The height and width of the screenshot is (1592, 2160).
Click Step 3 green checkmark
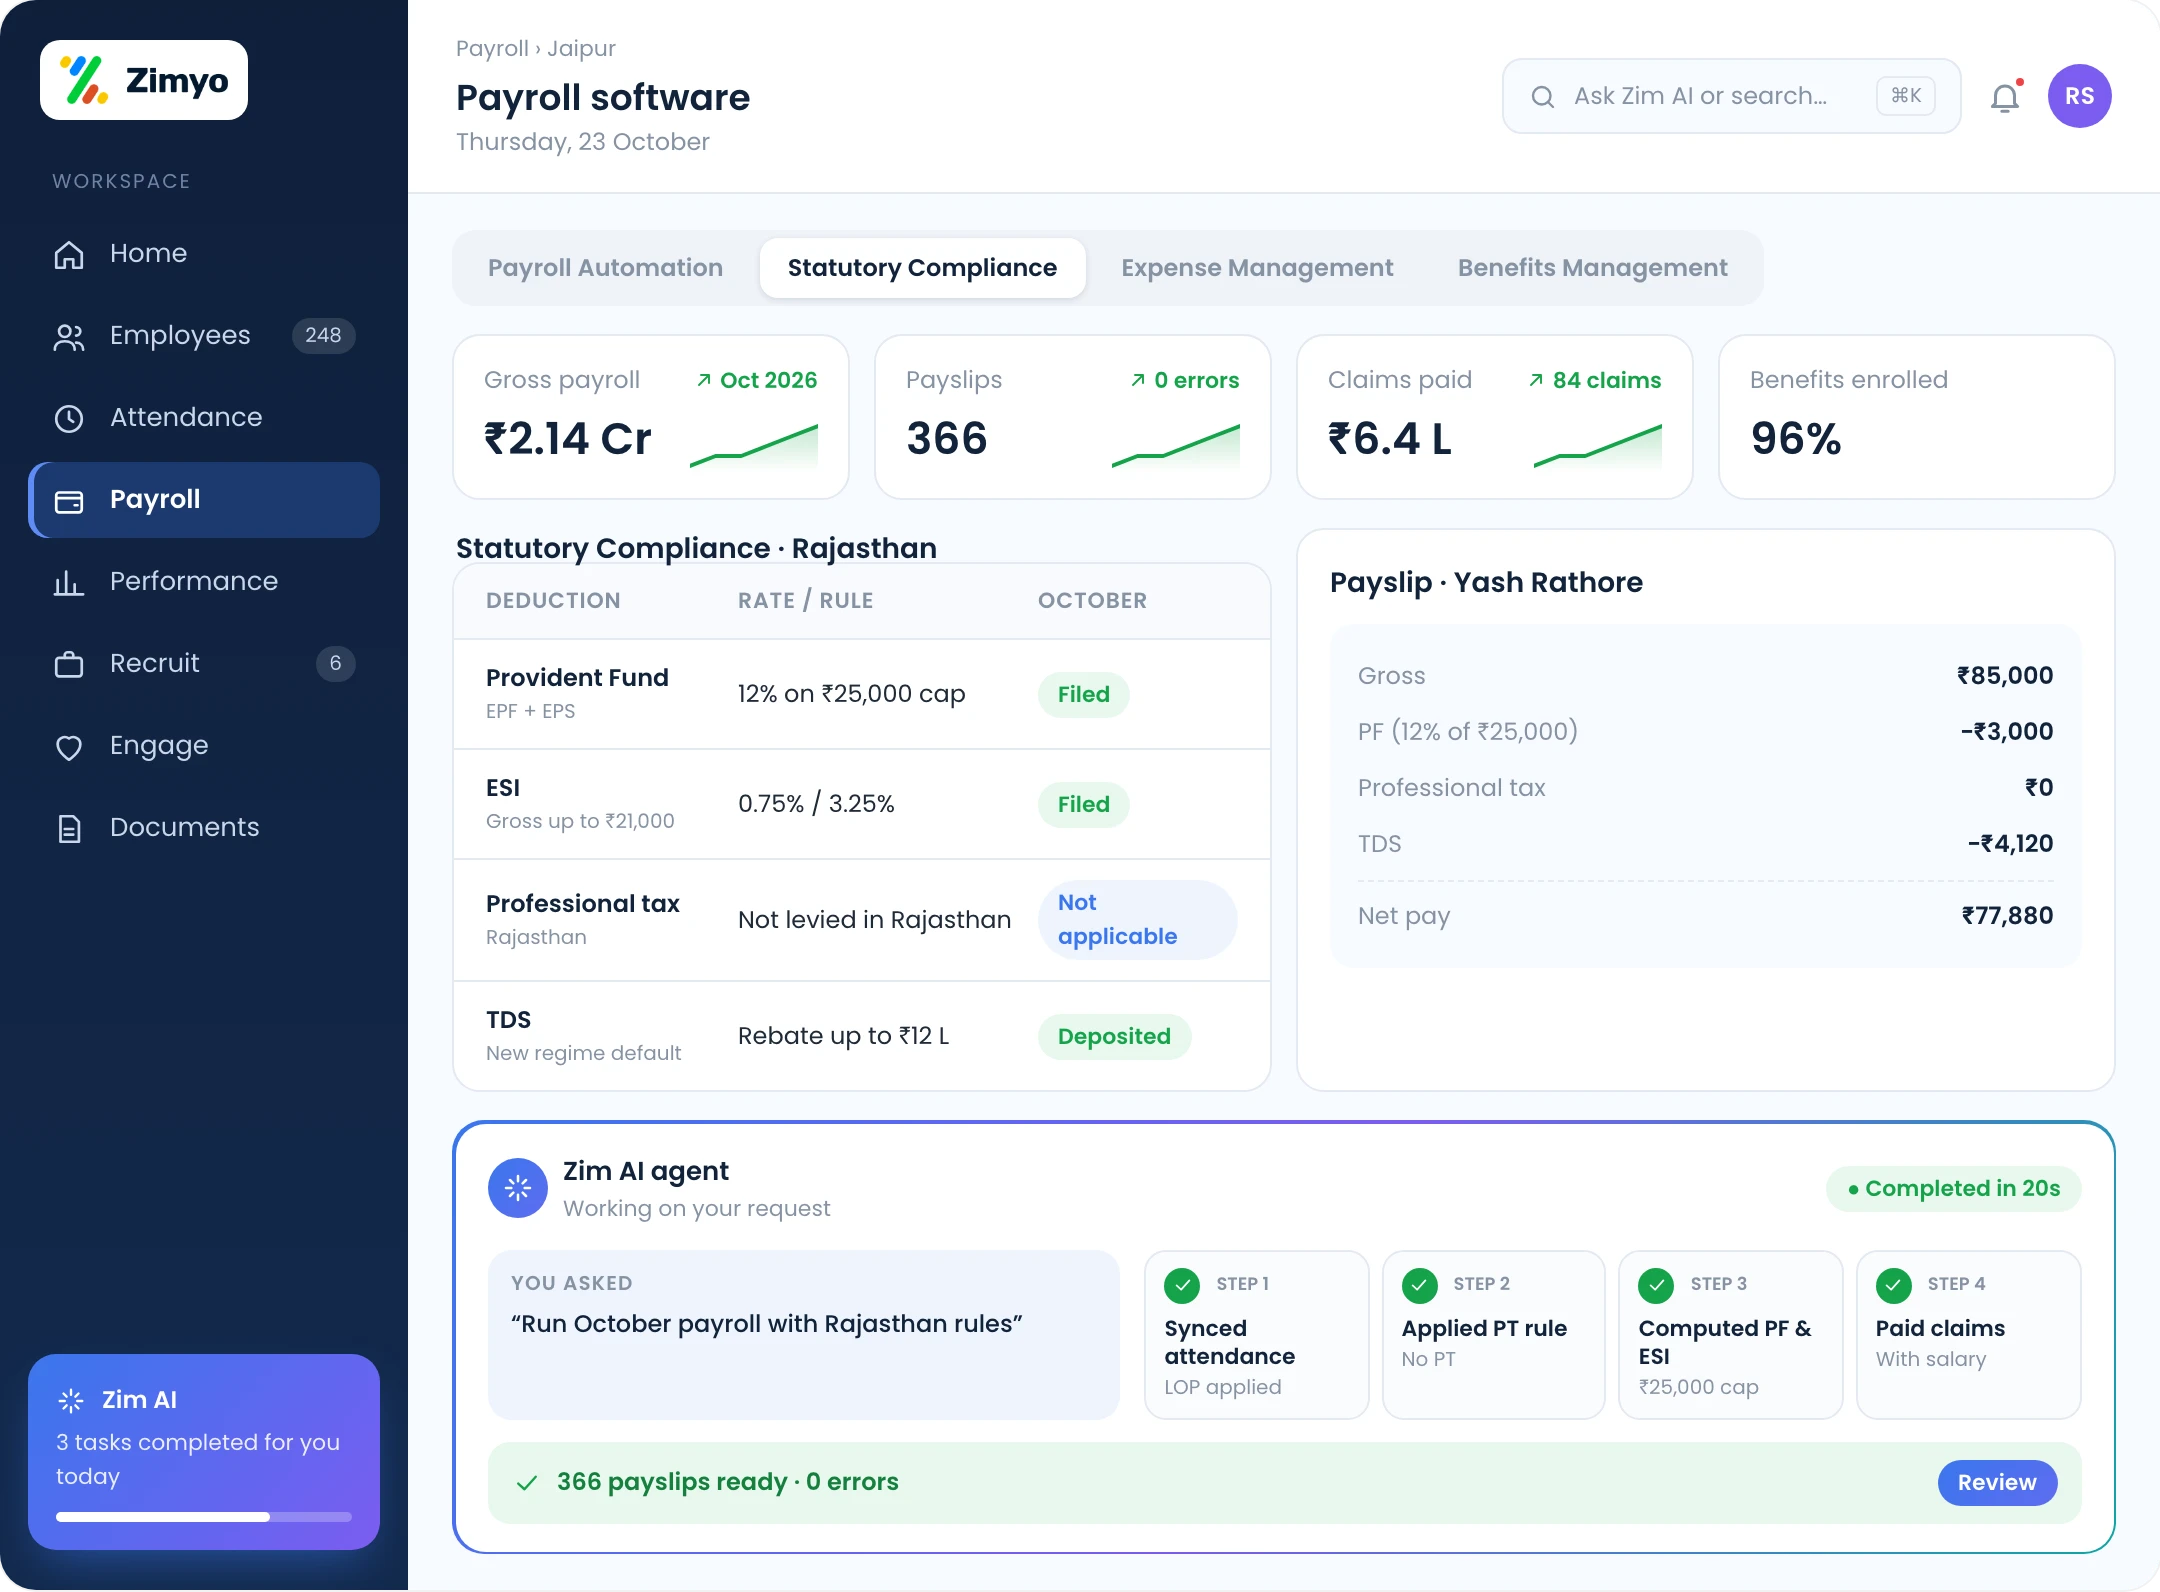pos(1656,1285)
